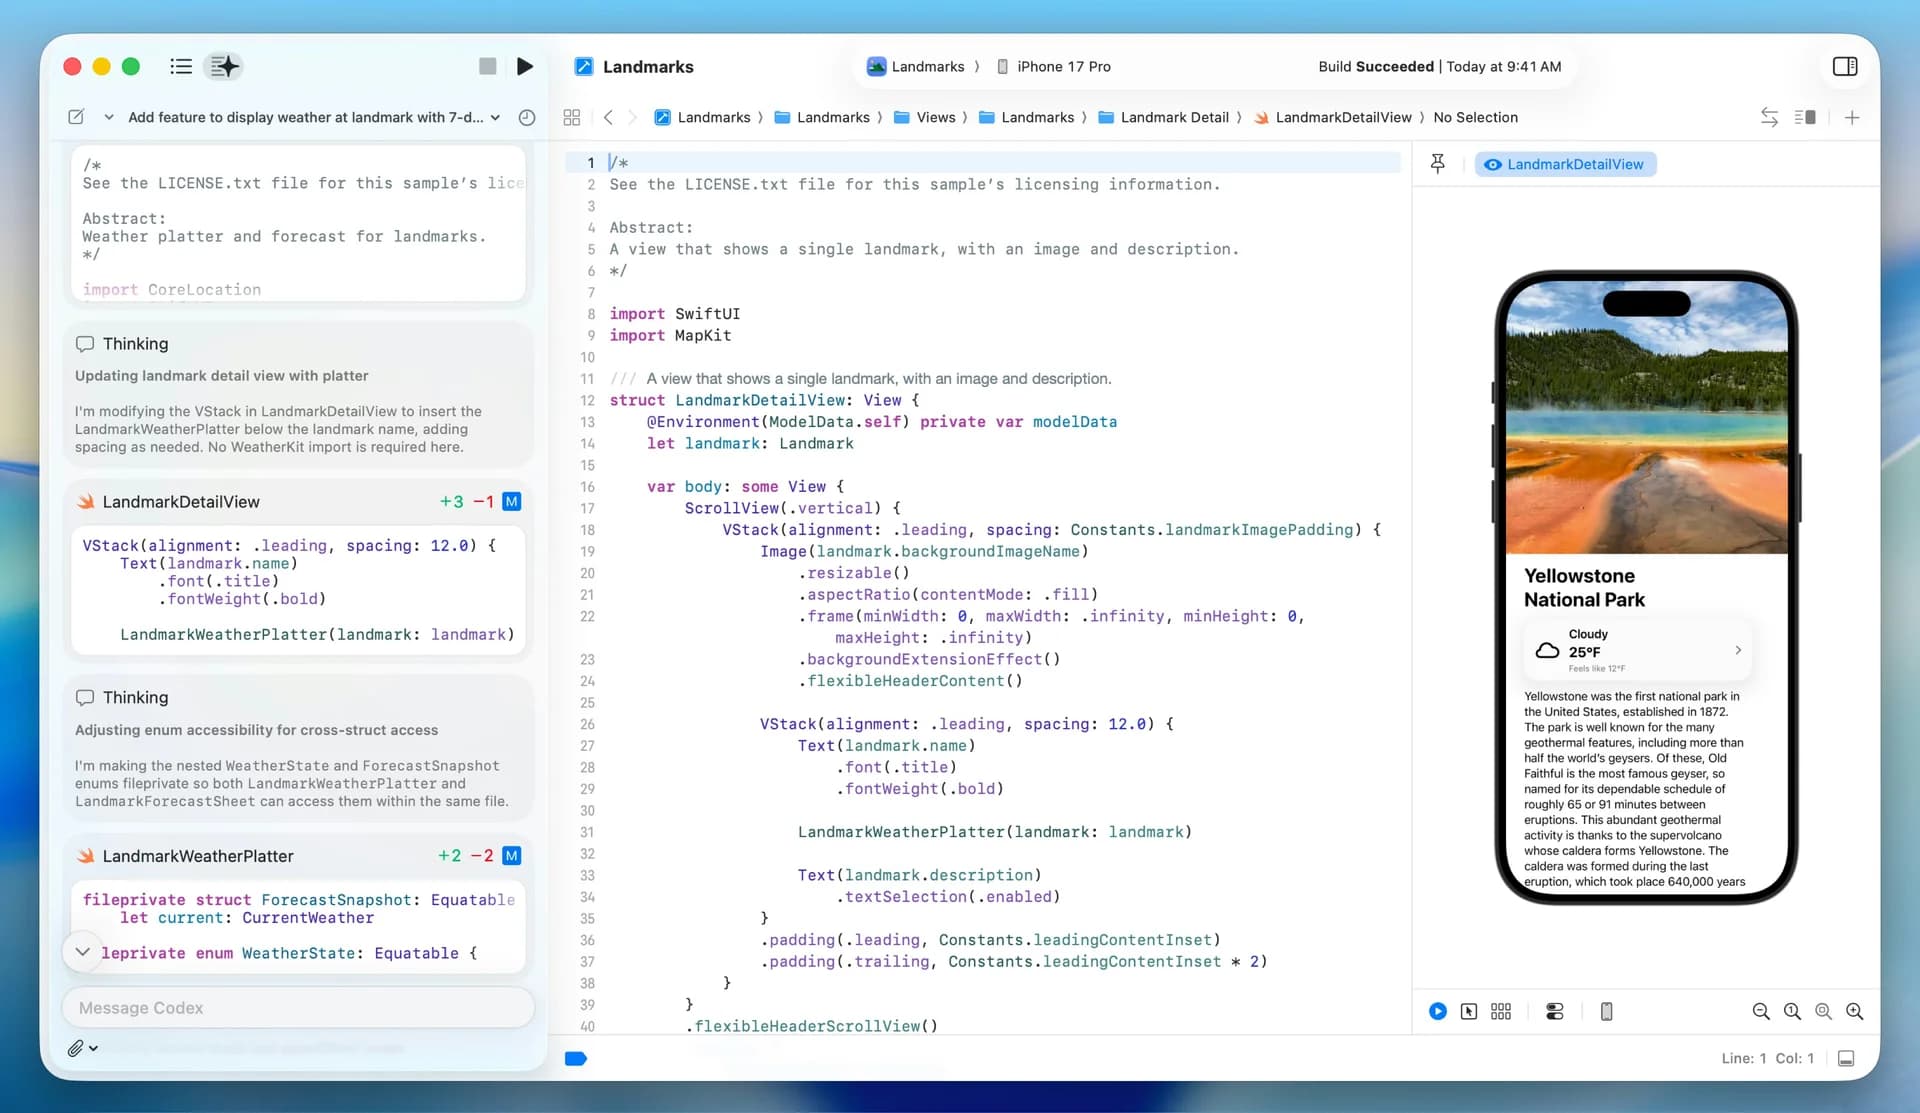Open the attachment options chevron
This screenshot has width=1920, height=1113.
click(93, 1048)
